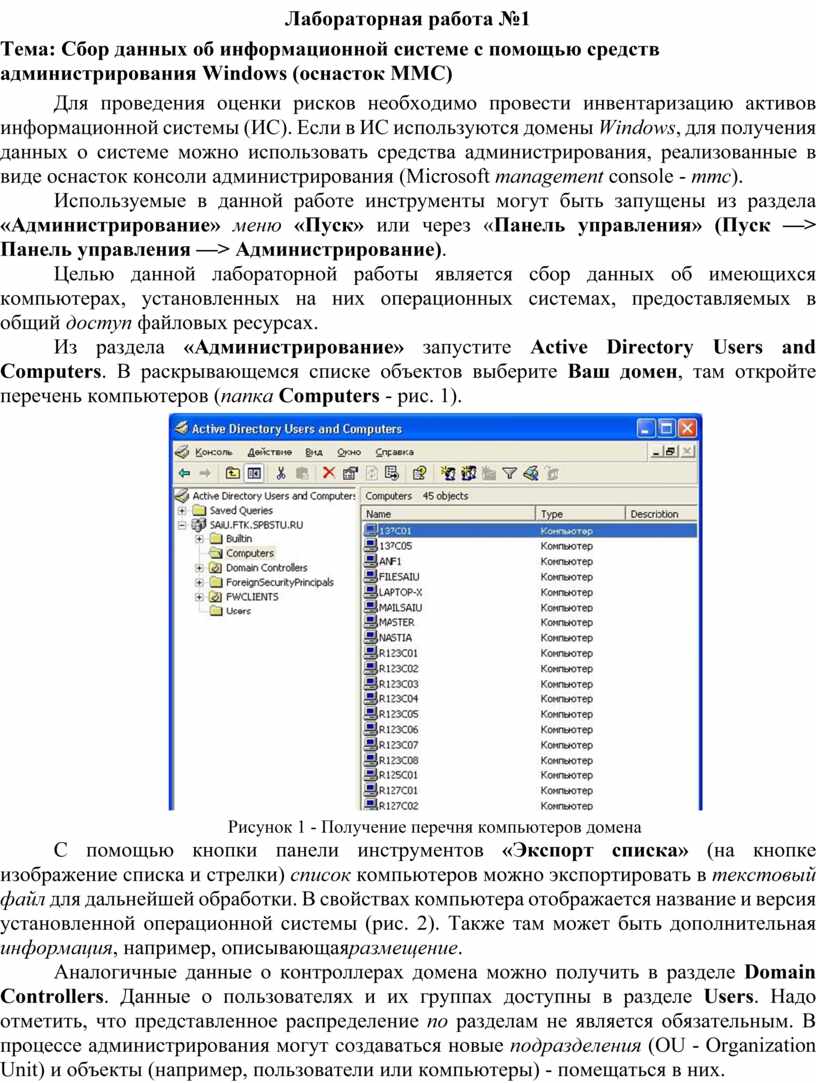Click the red Delete X icon
Image resolution: width=816 pixels, height=1083 pixels.
pos(329,473)
